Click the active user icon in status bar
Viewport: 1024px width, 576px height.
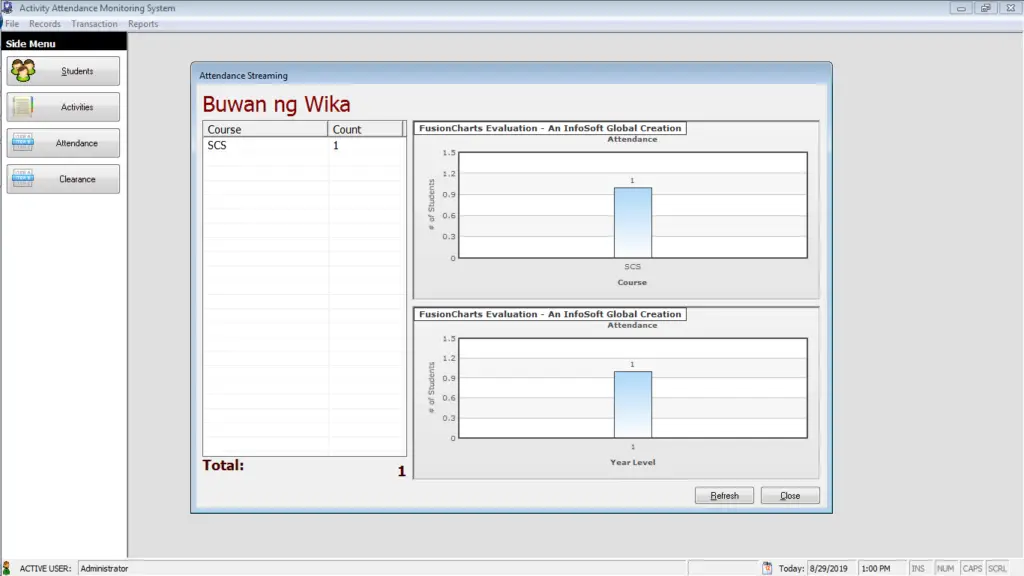pos(9,567)
